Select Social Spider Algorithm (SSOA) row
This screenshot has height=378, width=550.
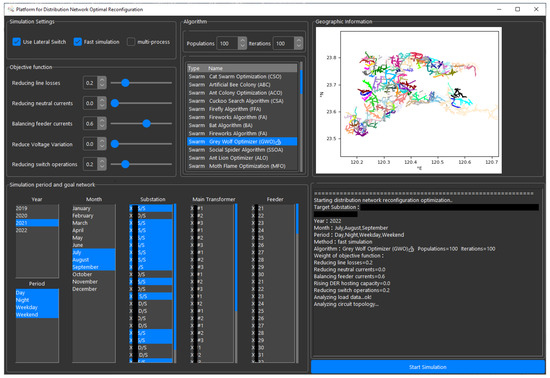[242, 150]
